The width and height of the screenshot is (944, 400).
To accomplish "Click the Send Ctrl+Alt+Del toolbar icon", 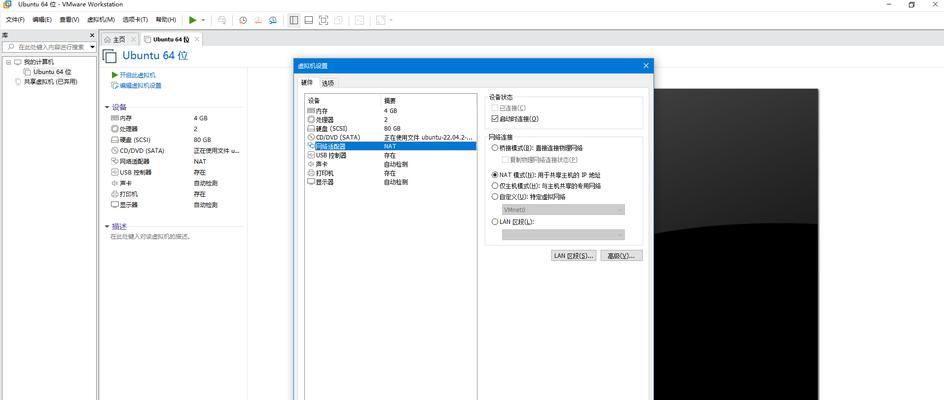I will point(222,20).
